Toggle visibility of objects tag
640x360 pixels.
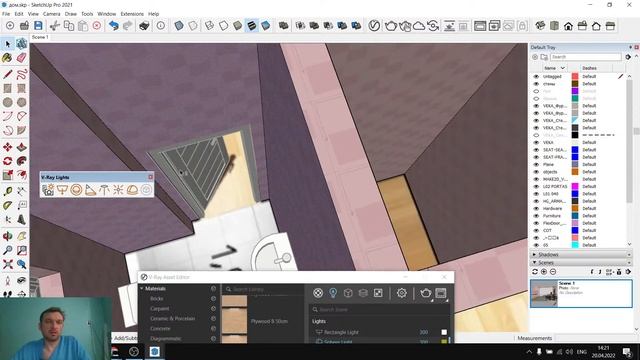pyautogui.click(x=536, y=172)
